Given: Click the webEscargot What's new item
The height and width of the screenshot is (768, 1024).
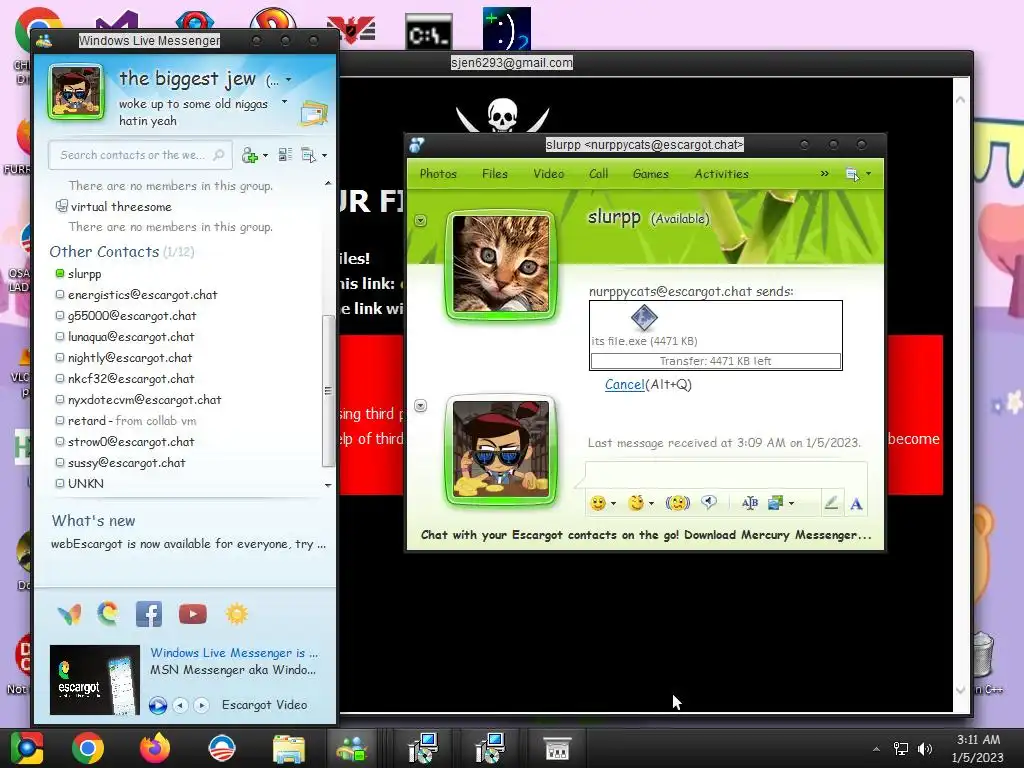Looking at the screenshot, I should click(188, 544).
